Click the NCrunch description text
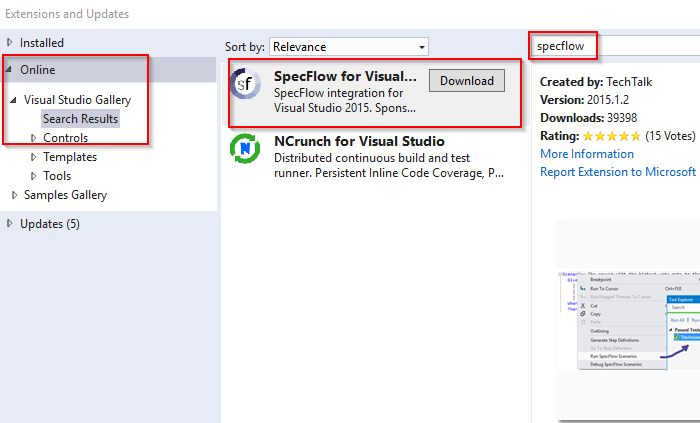Screen dimensions: 700x423 (x=389, y=166)
